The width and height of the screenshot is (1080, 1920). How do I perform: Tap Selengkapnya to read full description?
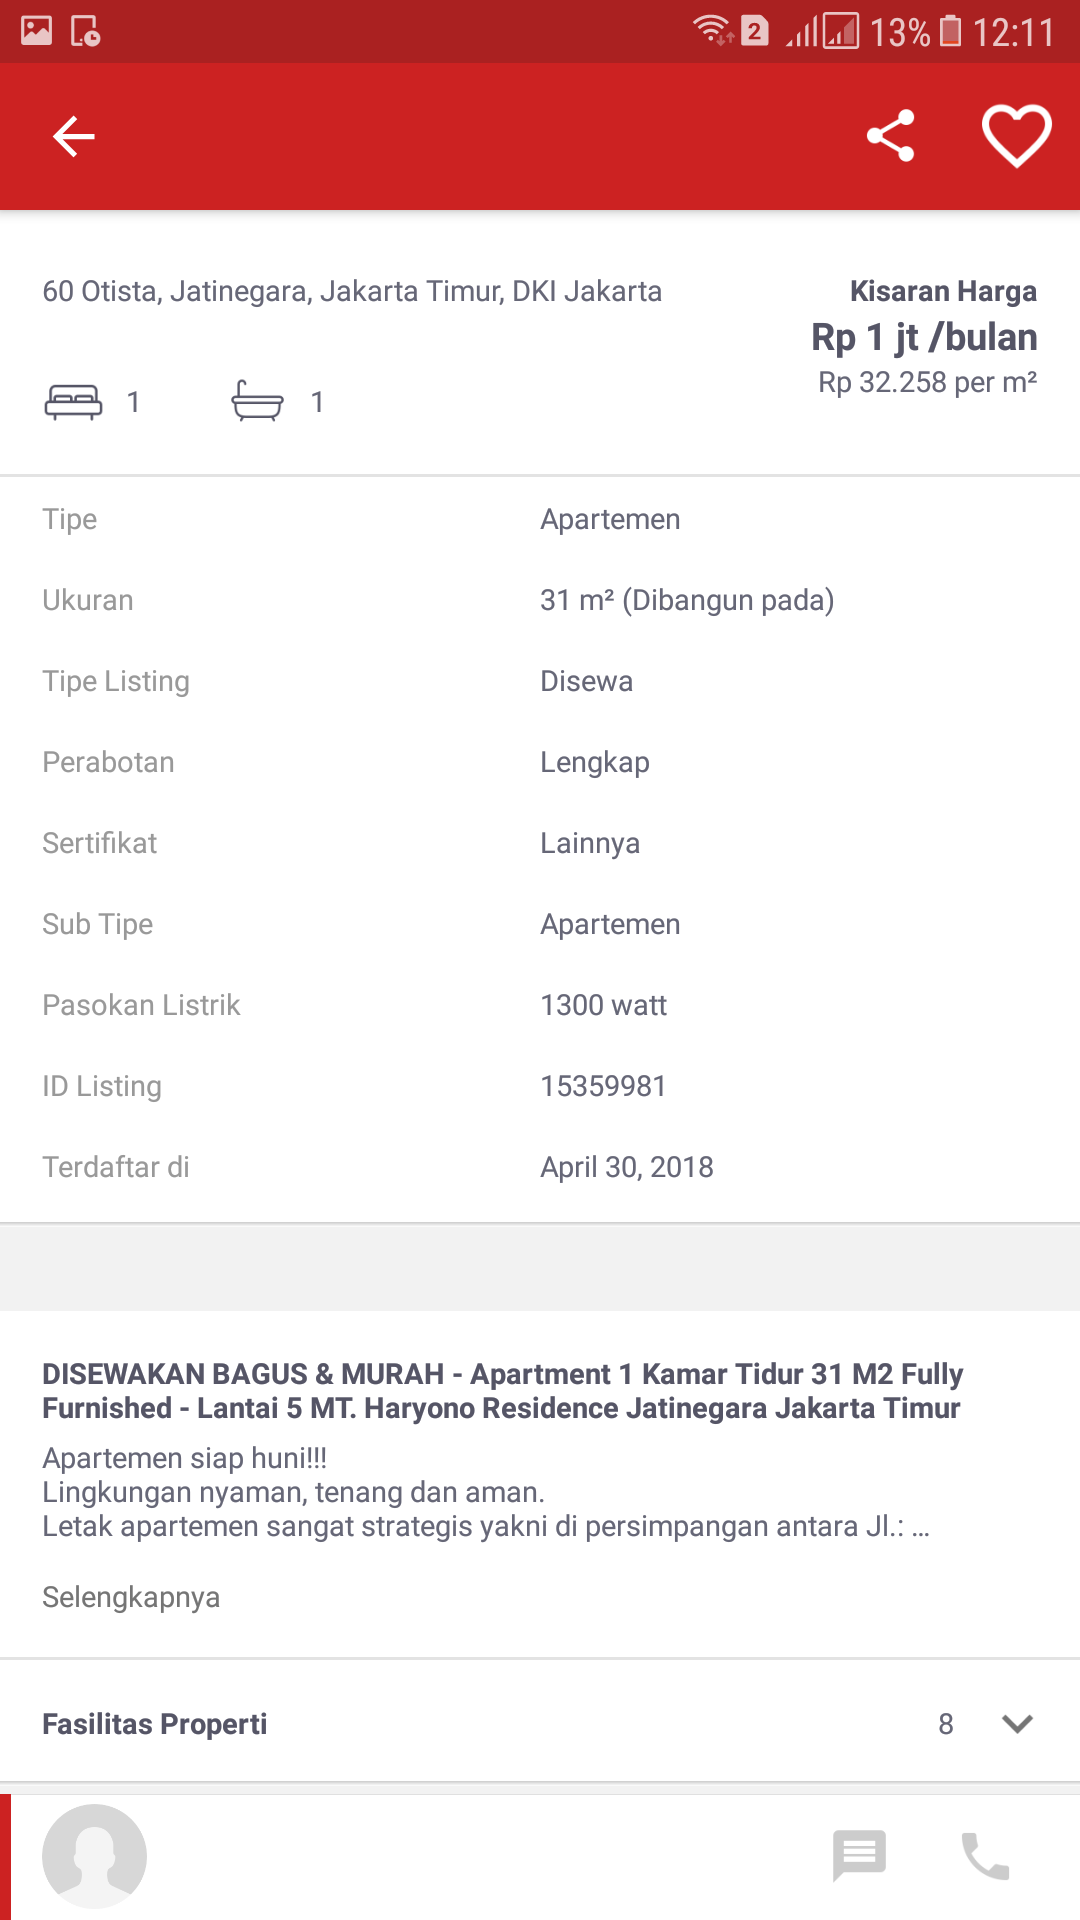131,1597
